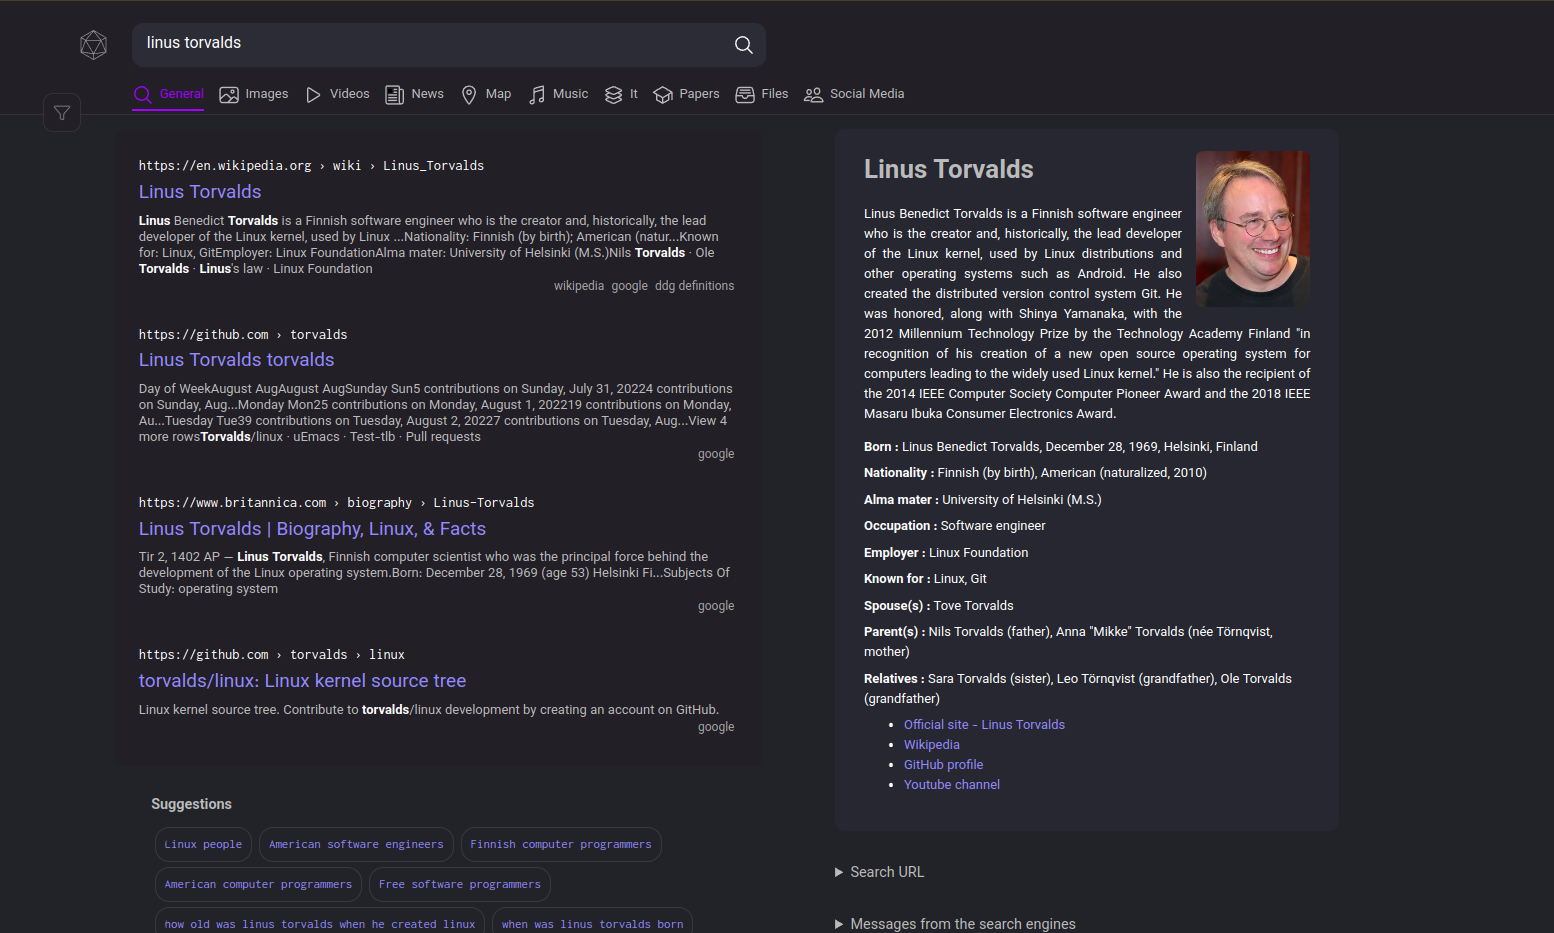Viewport: 1554px width, 933px height.
Task: Select 'American software engineers' suggestion
Action: click(356, 845)
